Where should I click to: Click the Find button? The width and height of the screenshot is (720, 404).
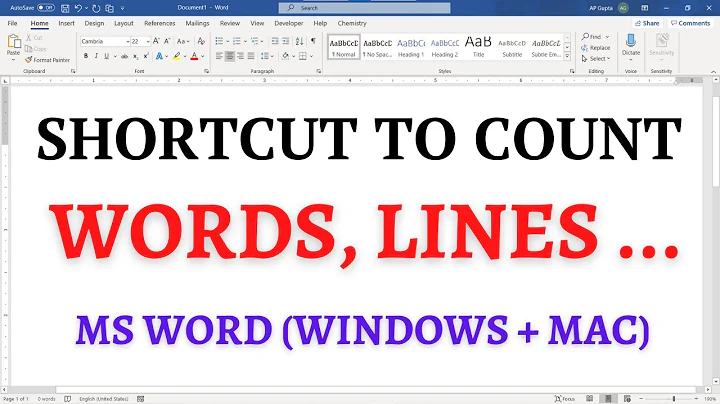pyautogui.click(x=592, y=36)
